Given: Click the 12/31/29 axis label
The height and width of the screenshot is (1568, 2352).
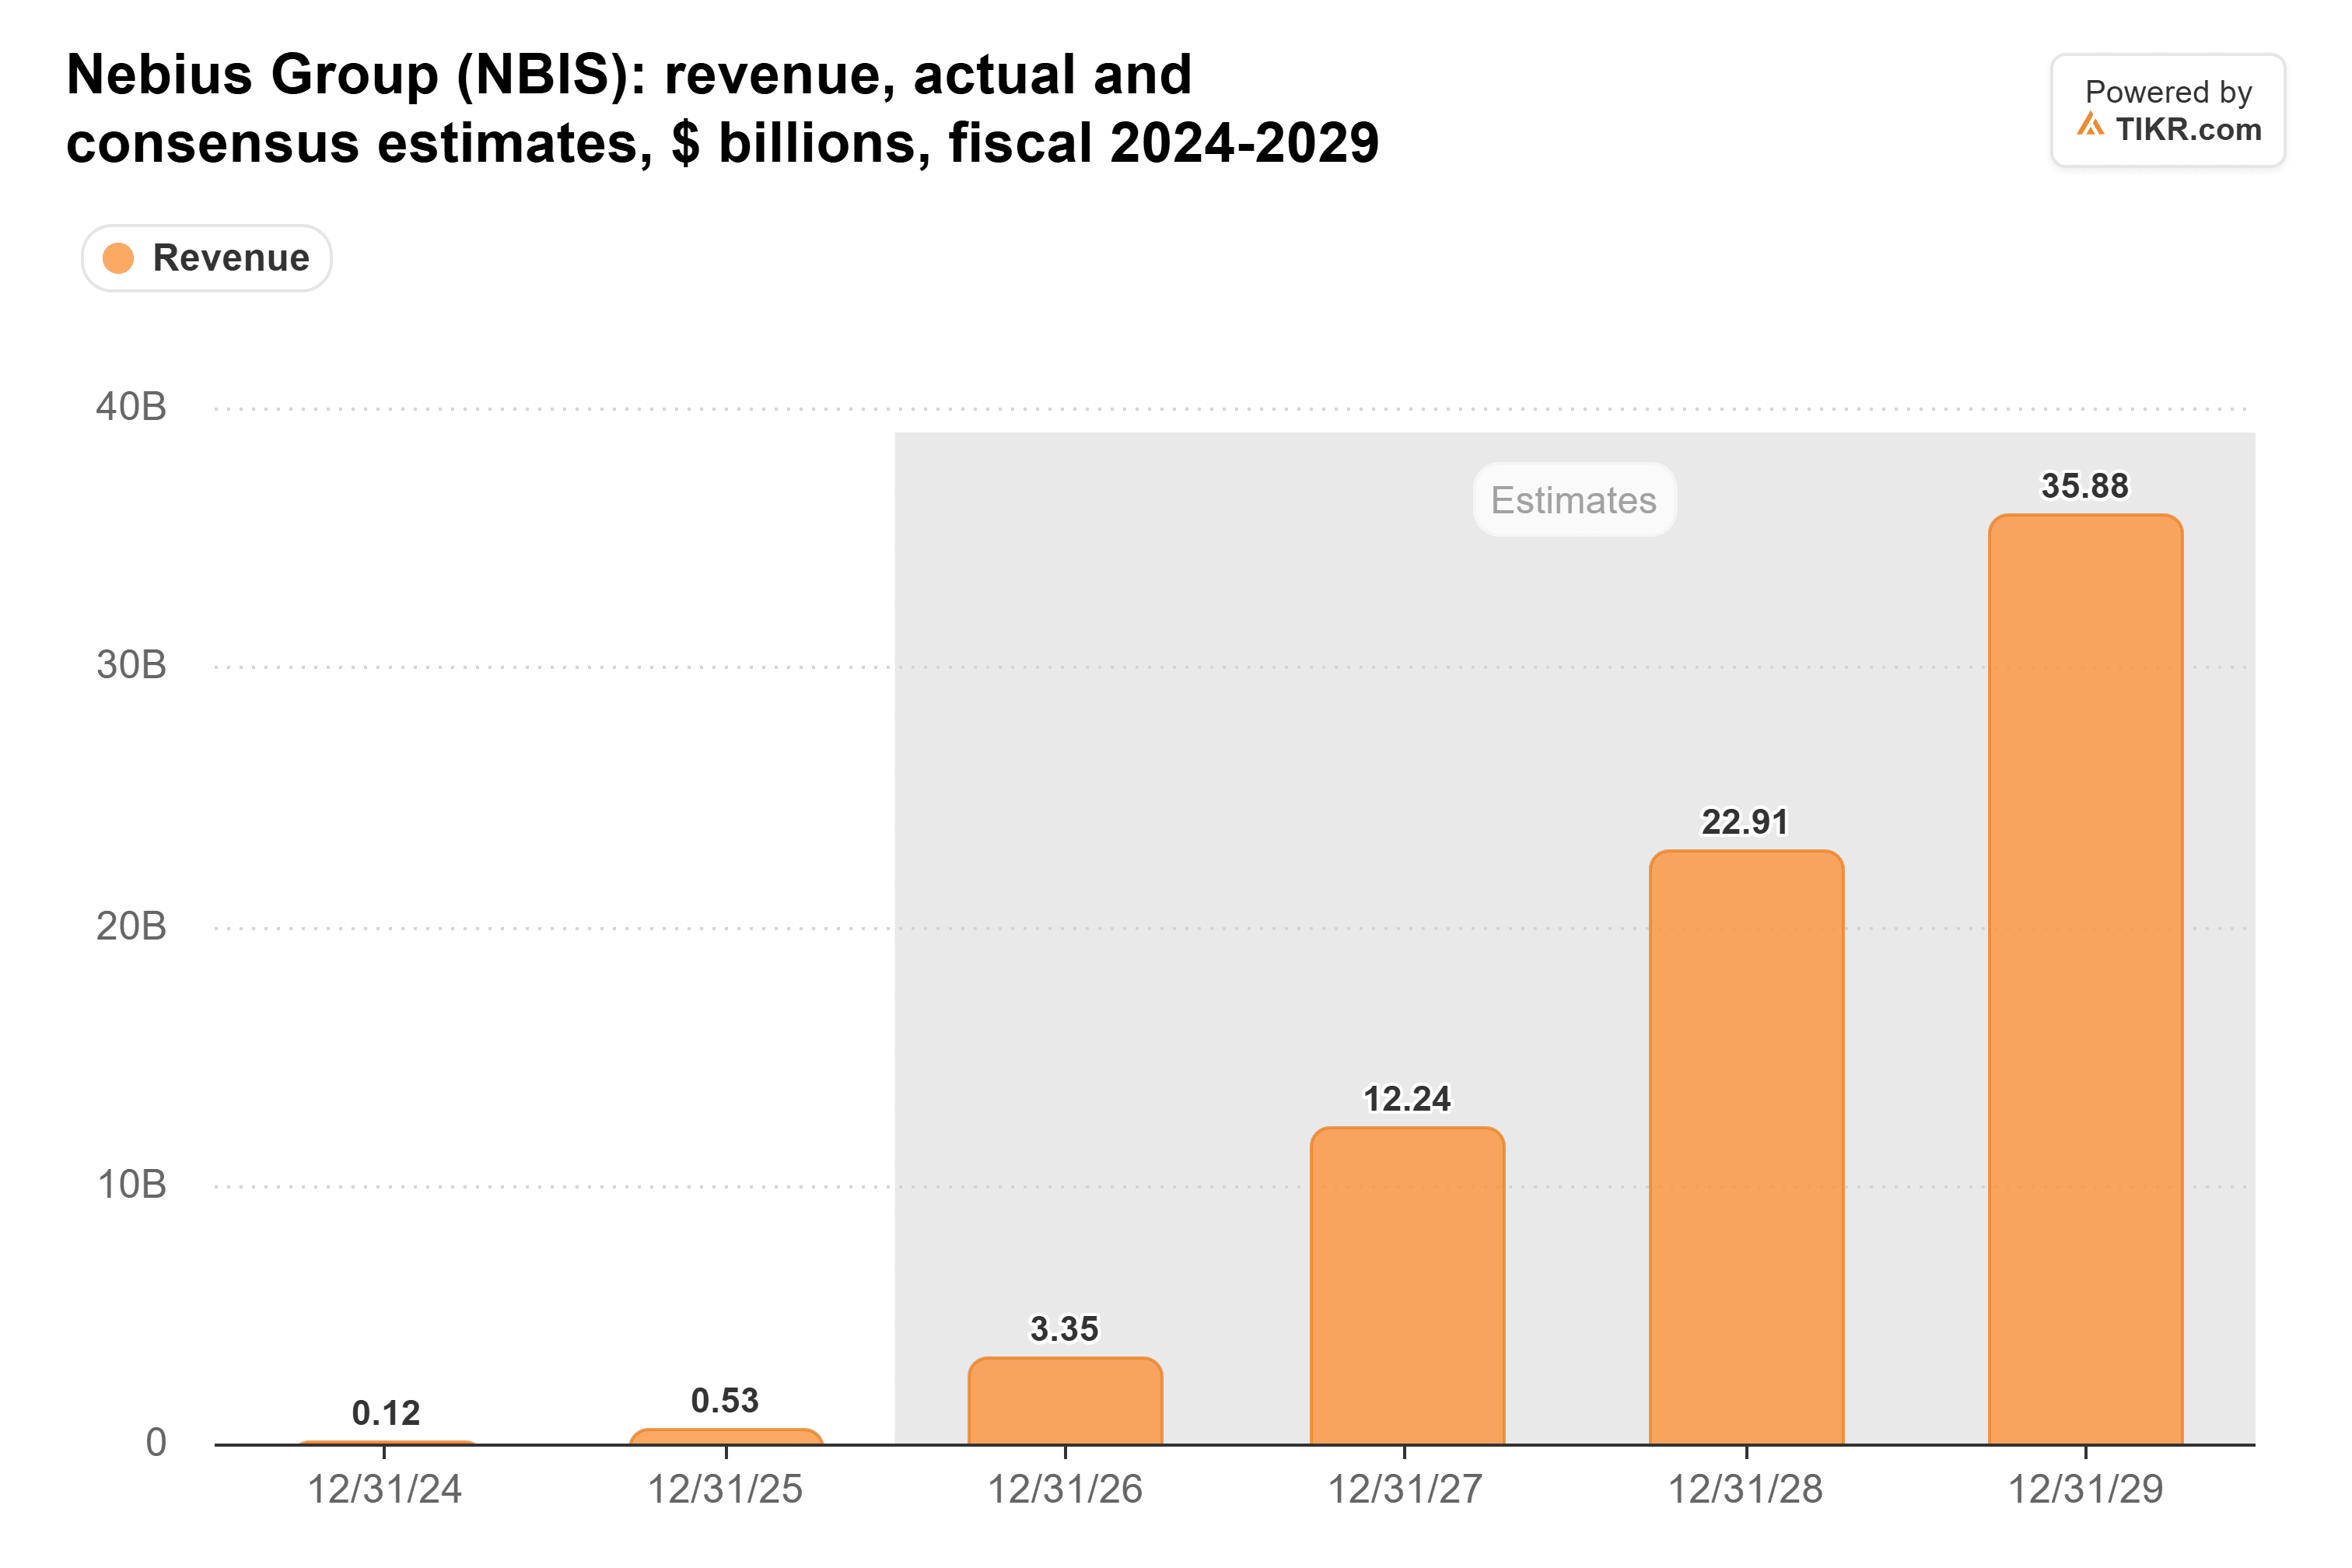Looking at the screenshot, I should coord(2086,1490).
